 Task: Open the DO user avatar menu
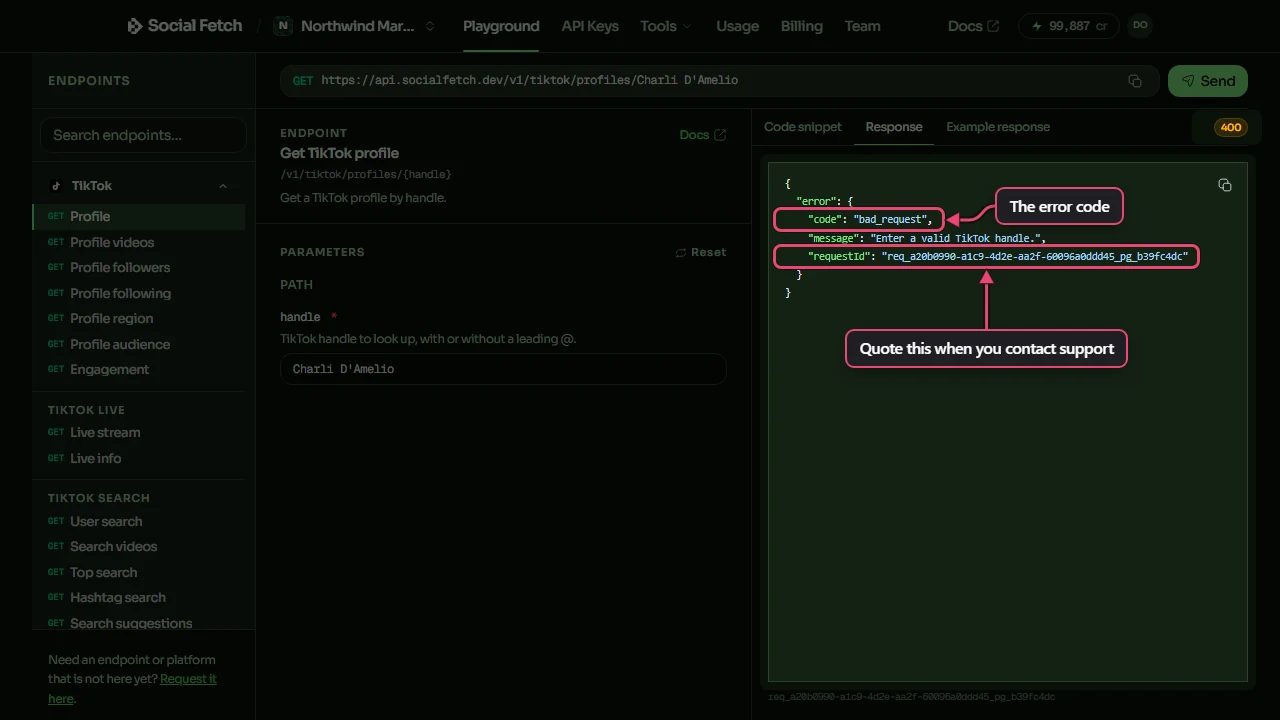[x=1140, y=26]
